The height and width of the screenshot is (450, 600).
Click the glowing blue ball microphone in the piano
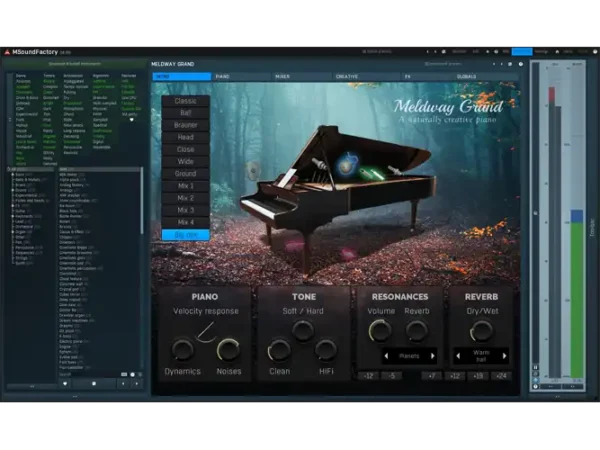pyautogui.click(x=347, y=163)
